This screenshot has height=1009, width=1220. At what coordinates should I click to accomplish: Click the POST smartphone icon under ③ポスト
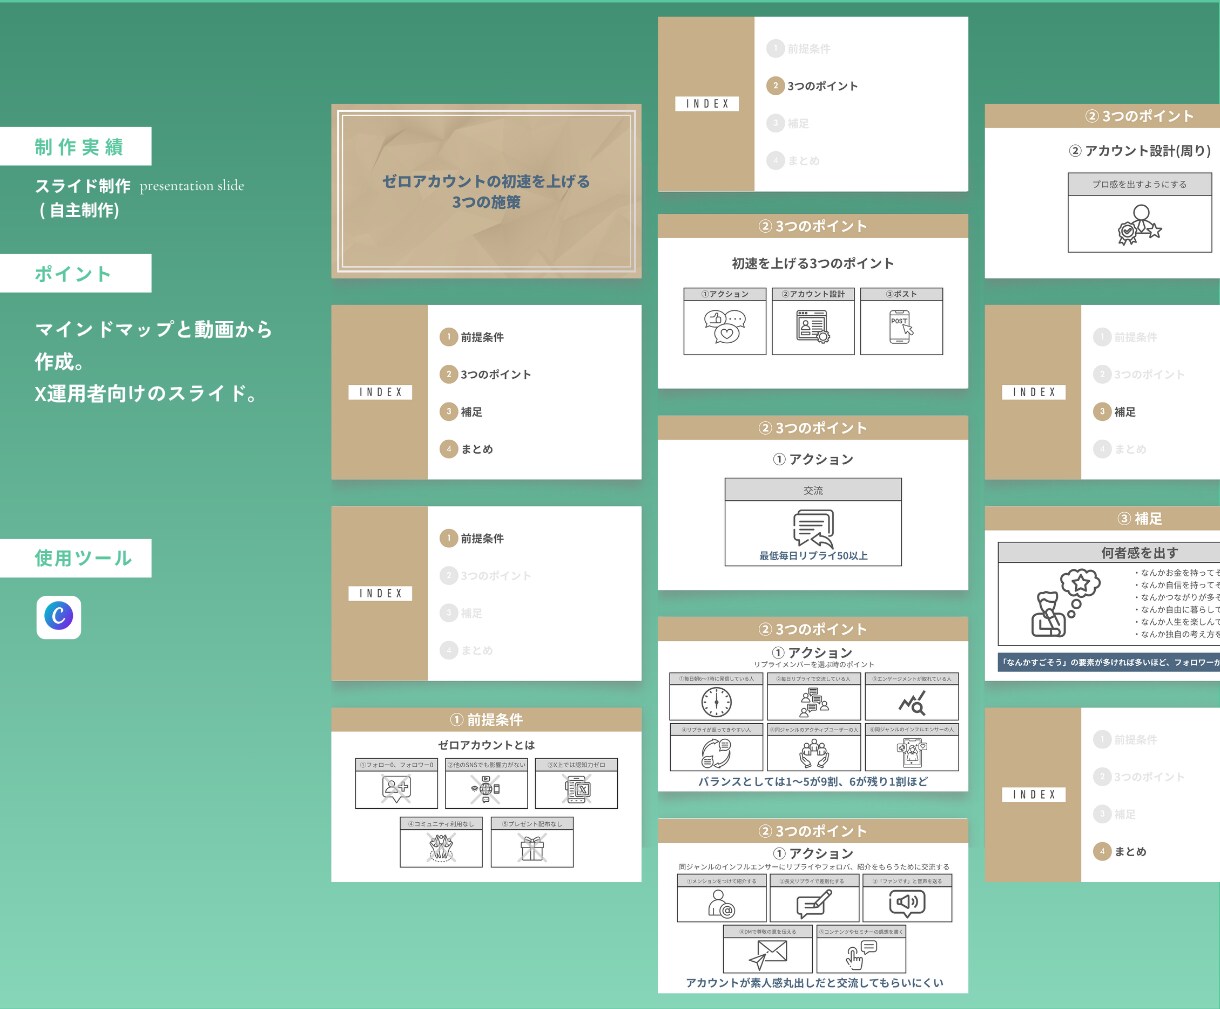(x=901, y=326)
